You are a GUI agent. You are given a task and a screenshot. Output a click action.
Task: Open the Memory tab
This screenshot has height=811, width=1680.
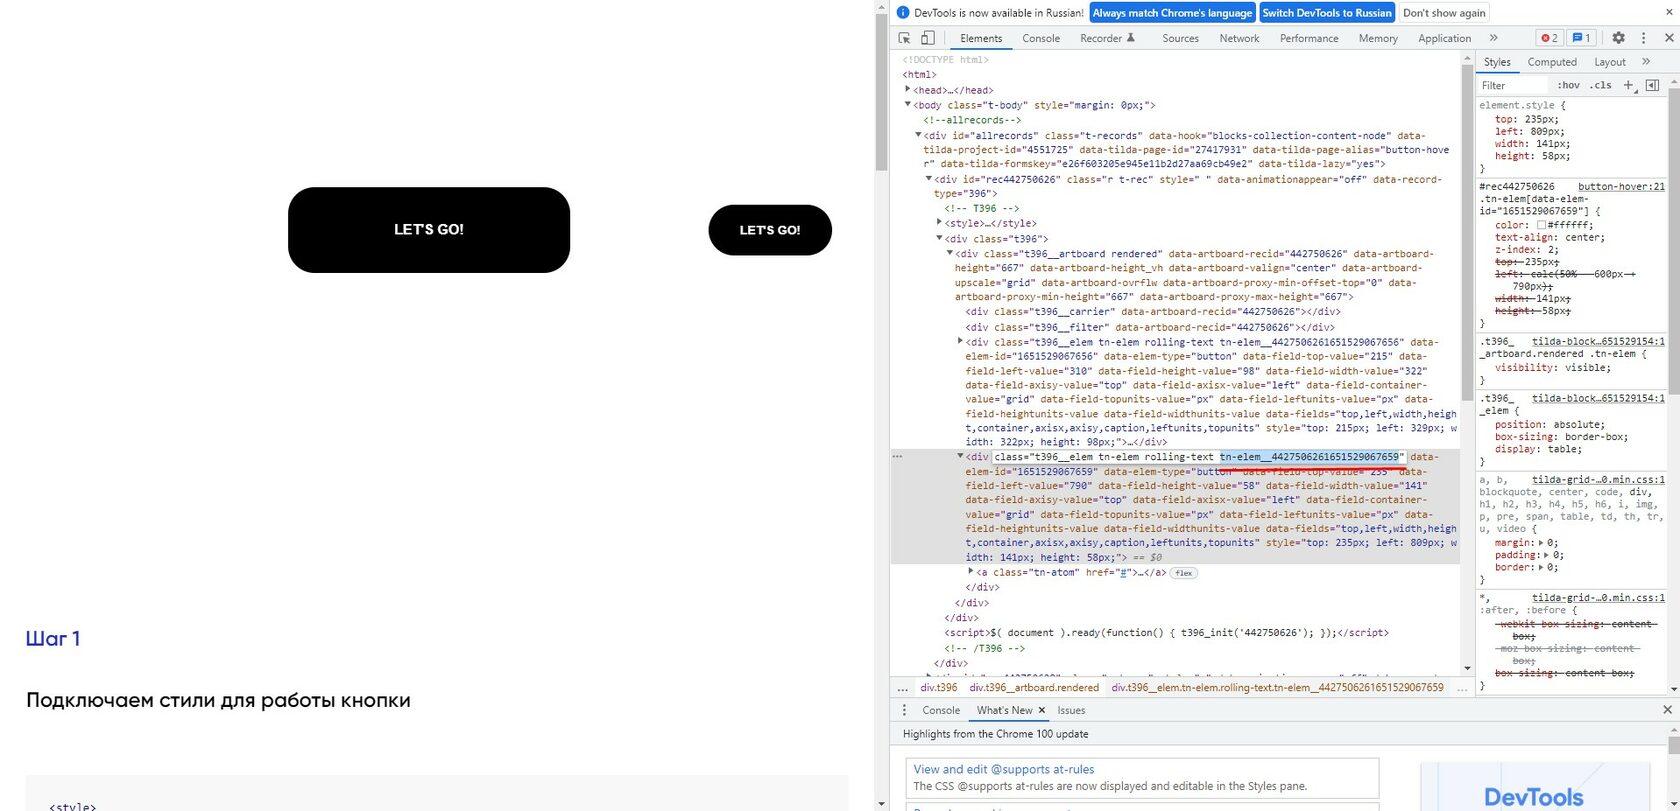pos(1378,38)
